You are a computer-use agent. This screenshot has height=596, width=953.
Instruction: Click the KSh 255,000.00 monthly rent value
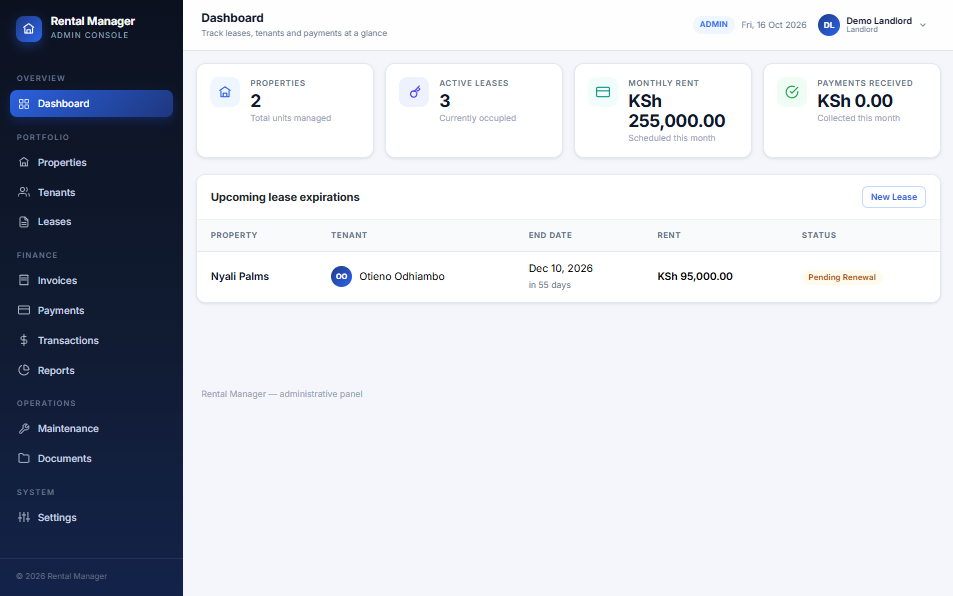[x=676, y=111]
